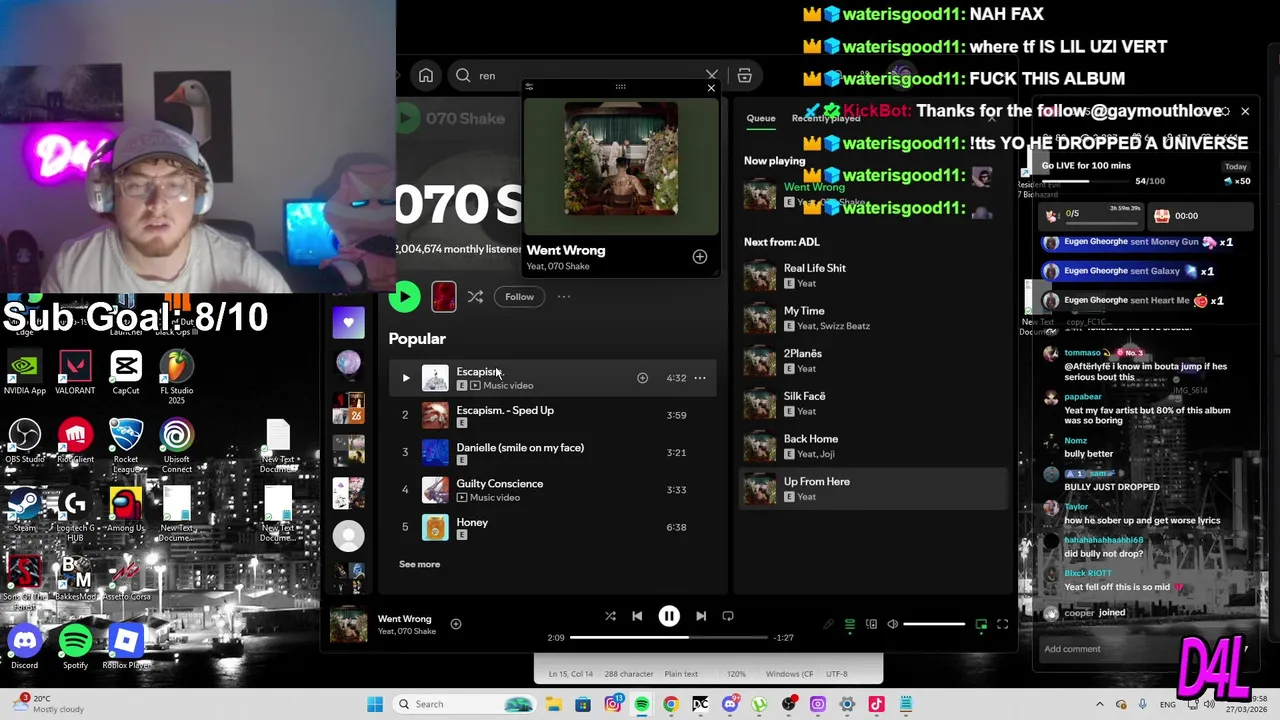Open OBS Studio desktop icon
This screenshot has height=720, width=1280.
[x=25, y=441]
